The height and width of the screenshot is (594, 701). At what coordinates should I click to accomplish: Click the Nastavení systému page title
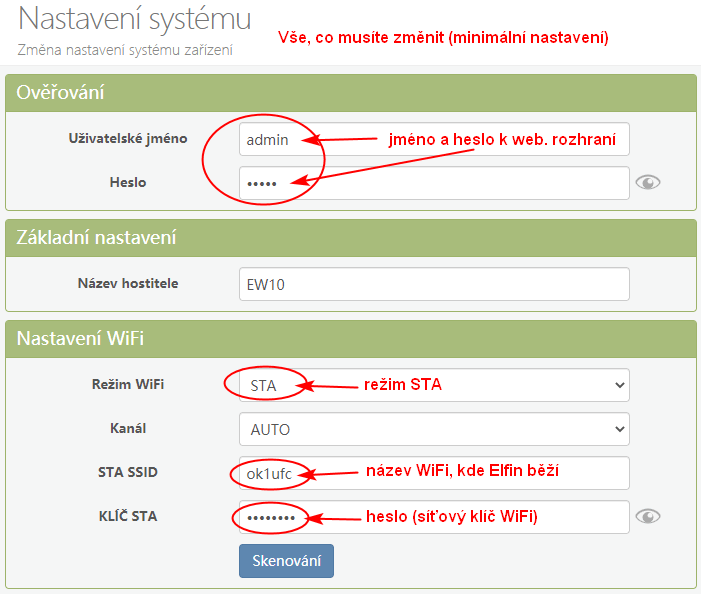(135, 20)
